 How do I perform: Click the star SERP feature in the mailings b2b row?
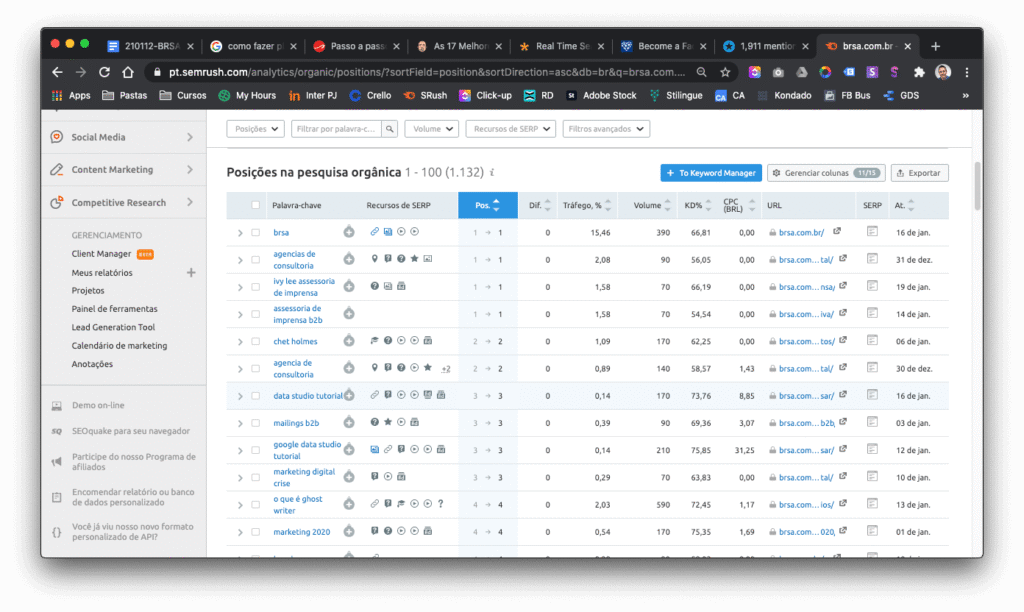pos(388,422)
